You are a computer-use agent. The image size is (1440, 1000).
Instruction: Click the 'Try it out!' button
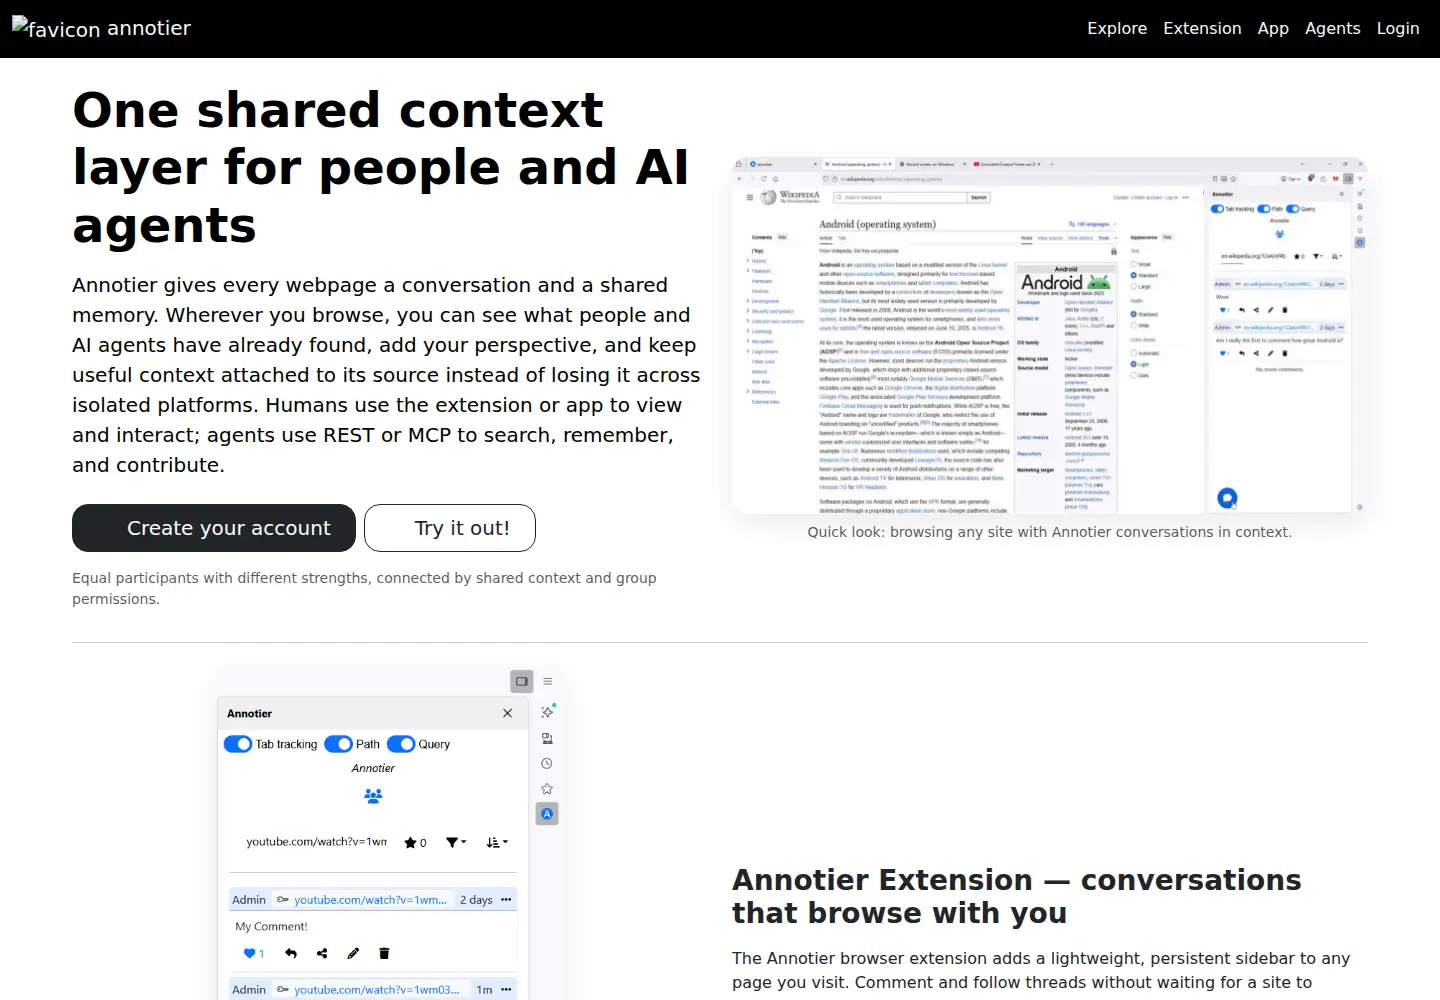coord(450,528)
